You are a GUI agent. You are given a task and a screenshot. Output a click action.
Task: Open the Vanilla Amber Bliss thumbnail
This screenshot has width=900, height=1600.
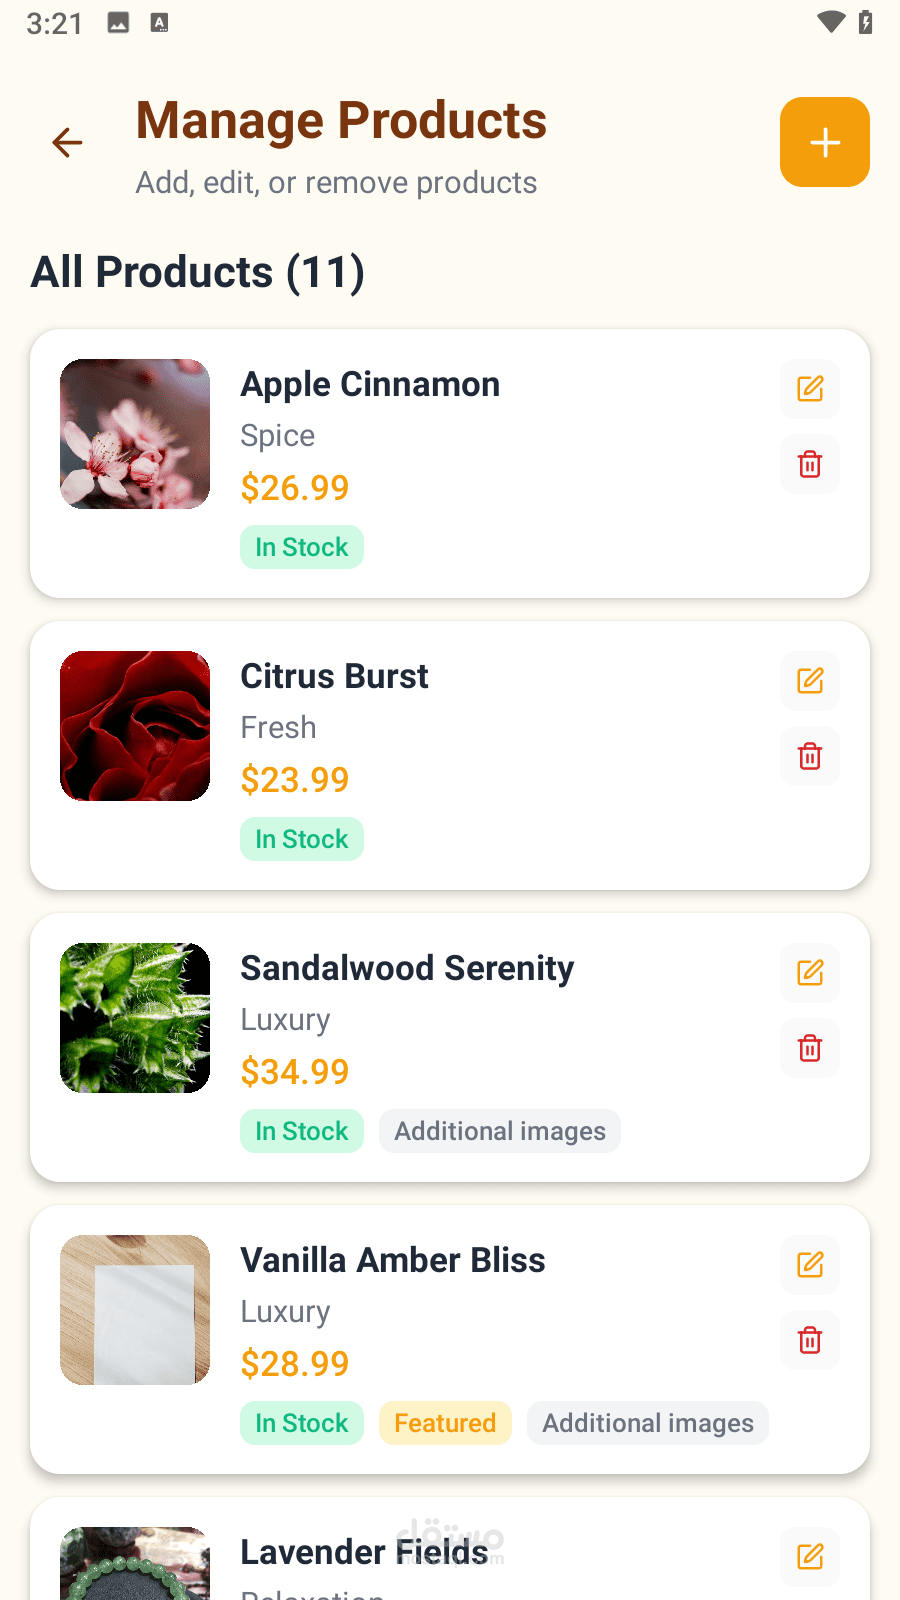(x=135, y=1310)
